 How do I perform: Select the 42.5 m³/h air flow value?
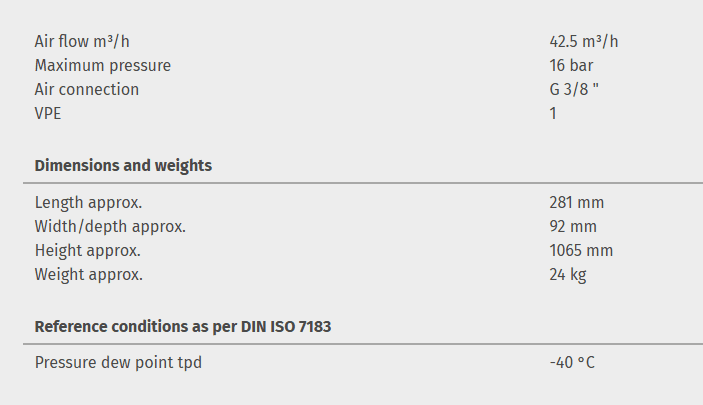tap(590, 41)
